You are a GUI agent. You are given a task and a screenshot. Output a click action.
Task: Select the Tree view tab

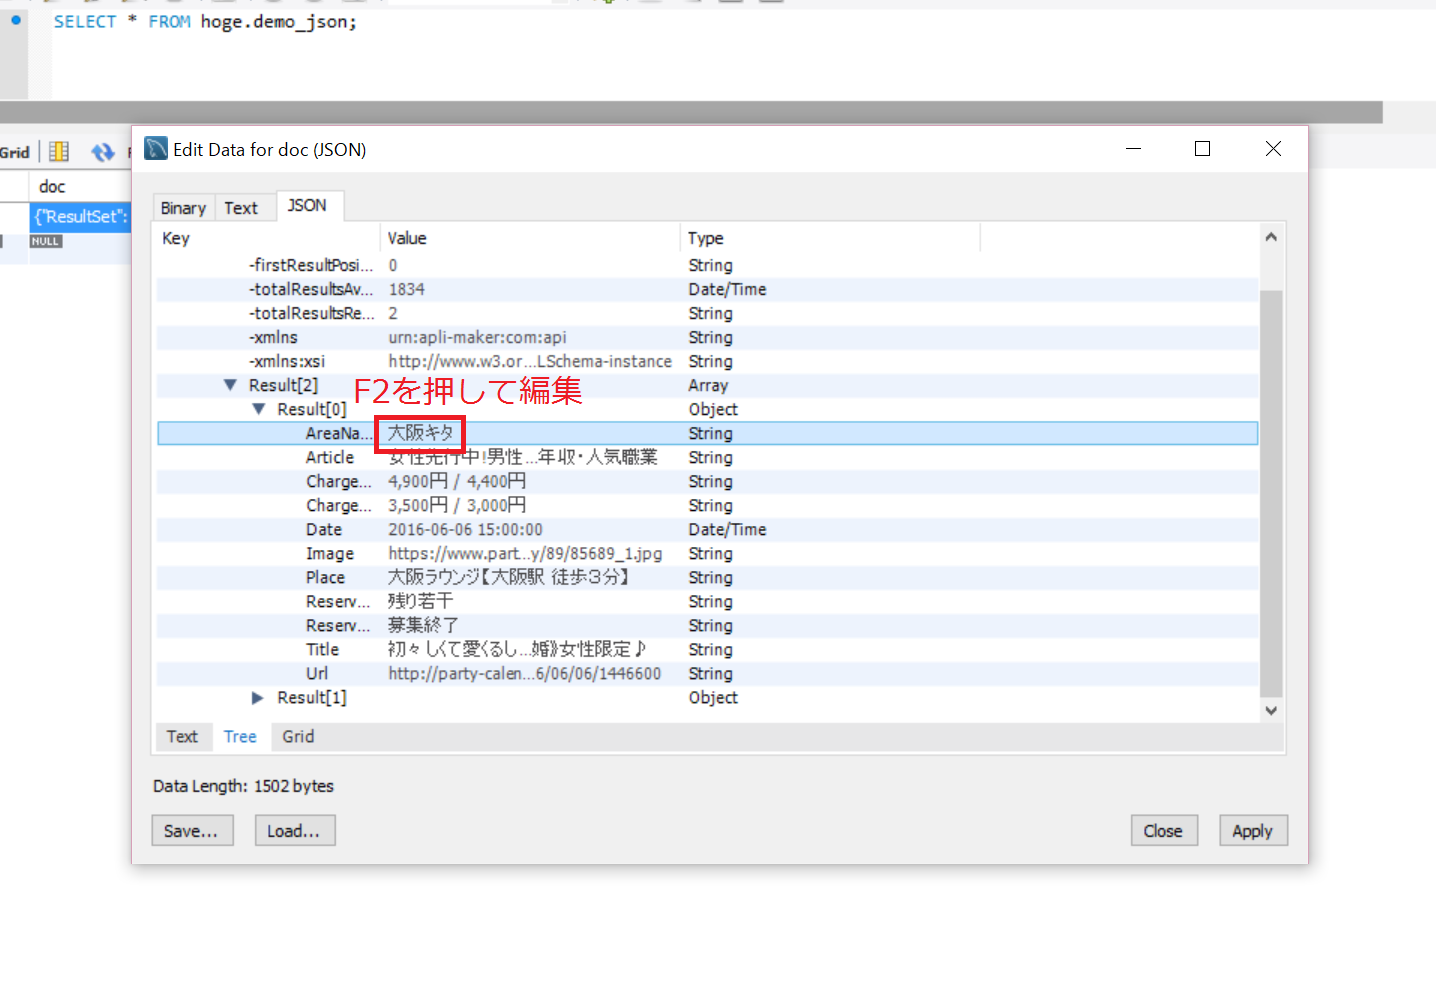240,736
